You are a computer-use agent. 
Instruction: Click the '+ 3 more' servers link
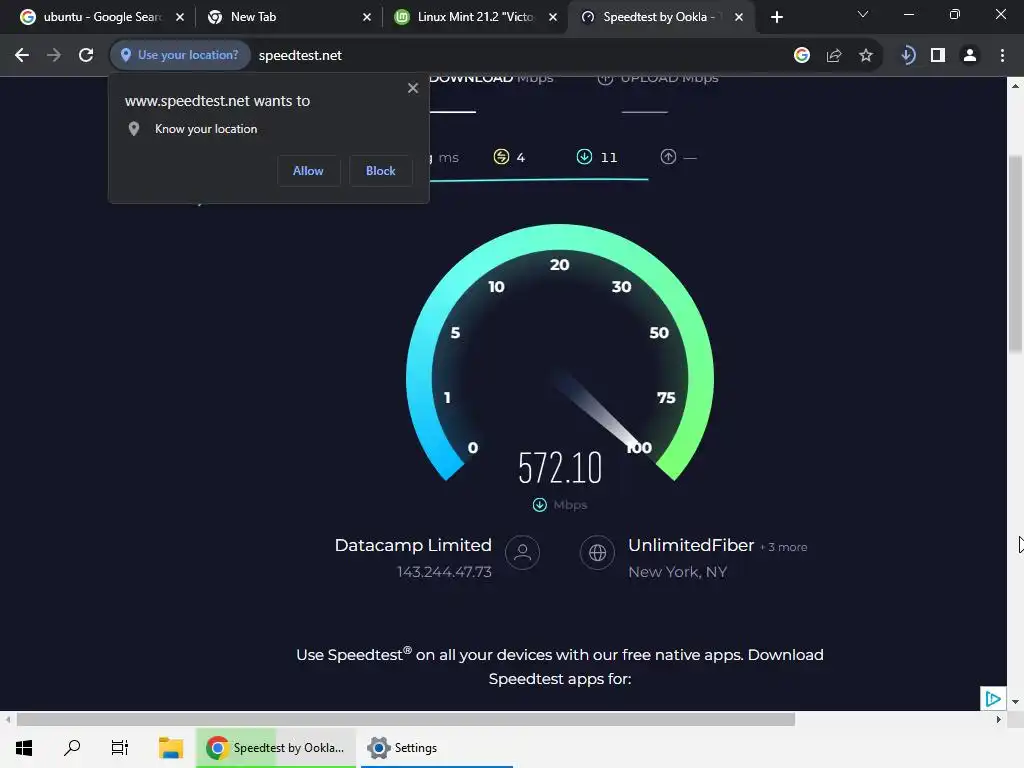pyautogui.click(x=784, y=547)
